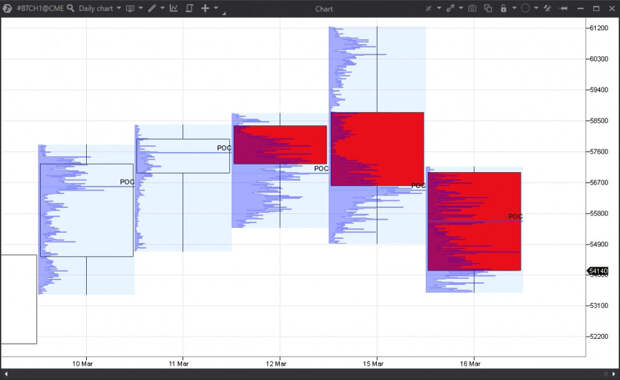Click the screenshot camera icon
Screen dimensions: 620x380
pos(472,8)
